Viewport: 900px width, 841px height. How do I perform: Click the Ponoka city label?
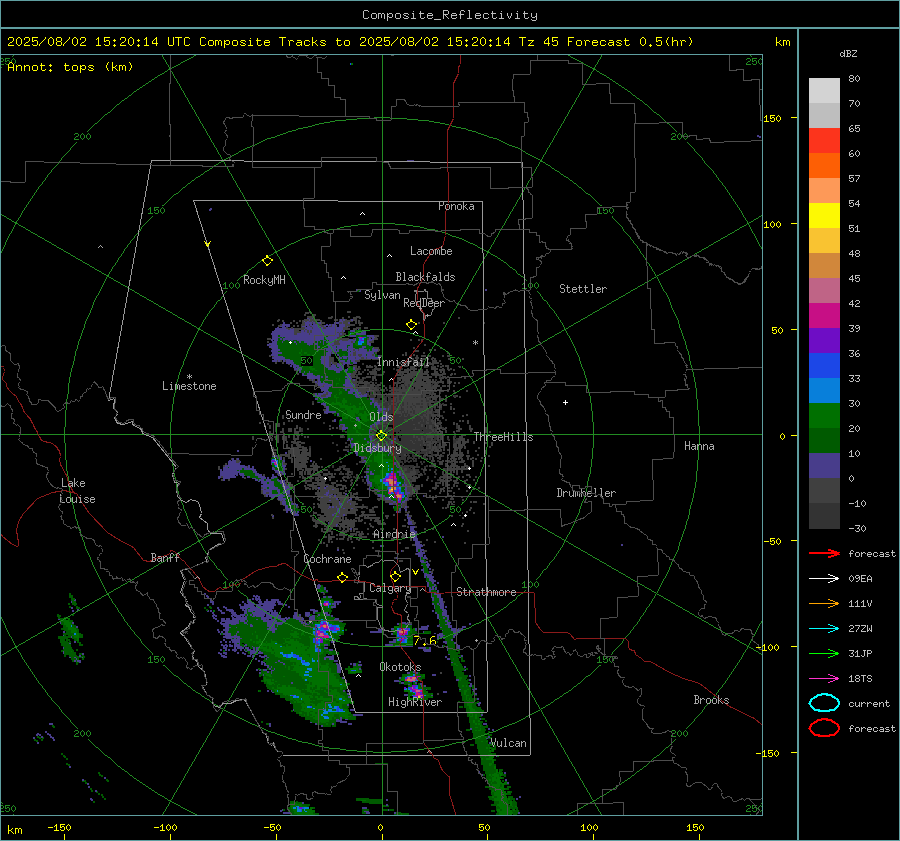coord(456,206)
